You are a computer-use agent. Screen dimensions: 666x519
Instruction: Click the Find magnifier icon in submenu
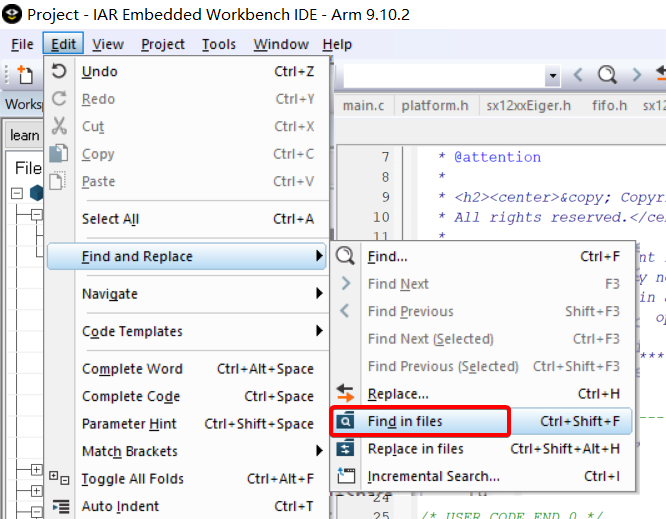(346, 257)
